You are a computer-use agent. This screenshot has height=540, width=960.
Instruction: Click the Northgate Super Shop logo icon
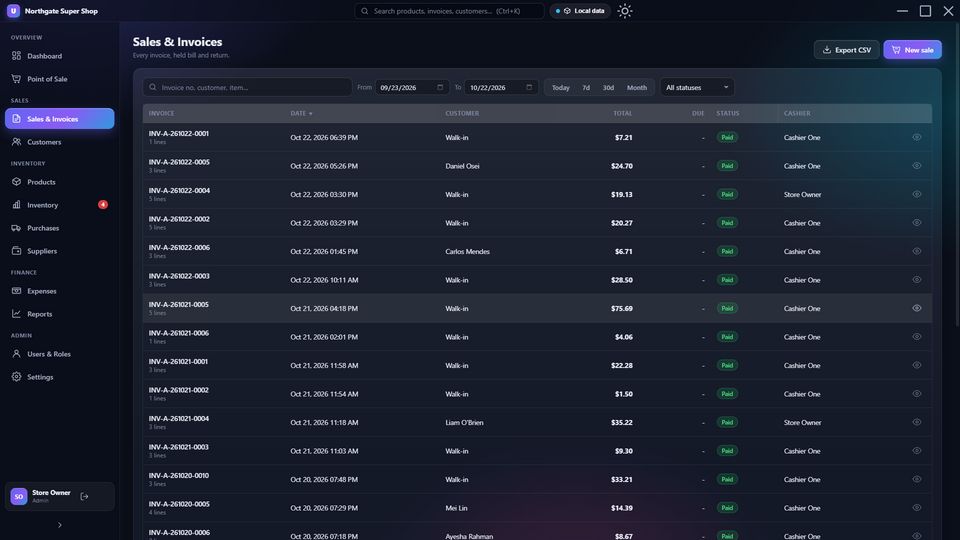13,11
